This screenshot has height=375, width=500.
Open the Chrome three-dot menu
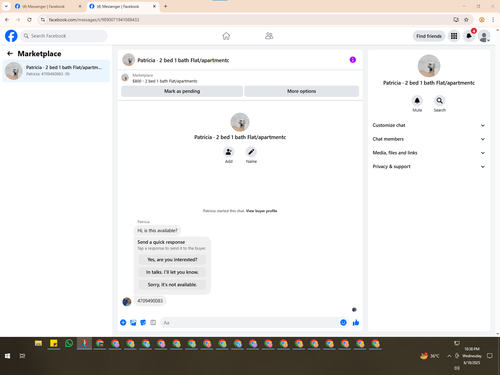point(493,20)
